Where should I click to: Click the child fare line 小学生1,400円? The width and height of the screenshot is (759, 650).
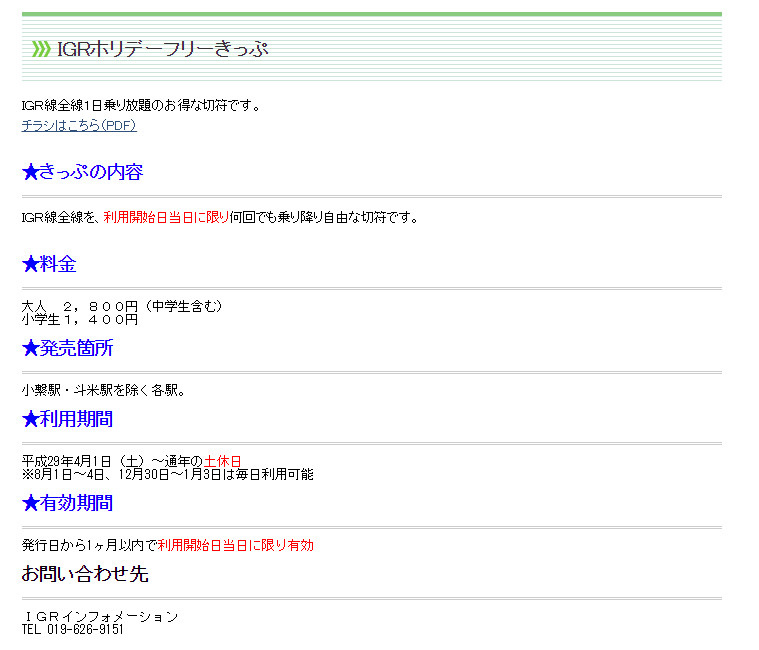[80, 319]
